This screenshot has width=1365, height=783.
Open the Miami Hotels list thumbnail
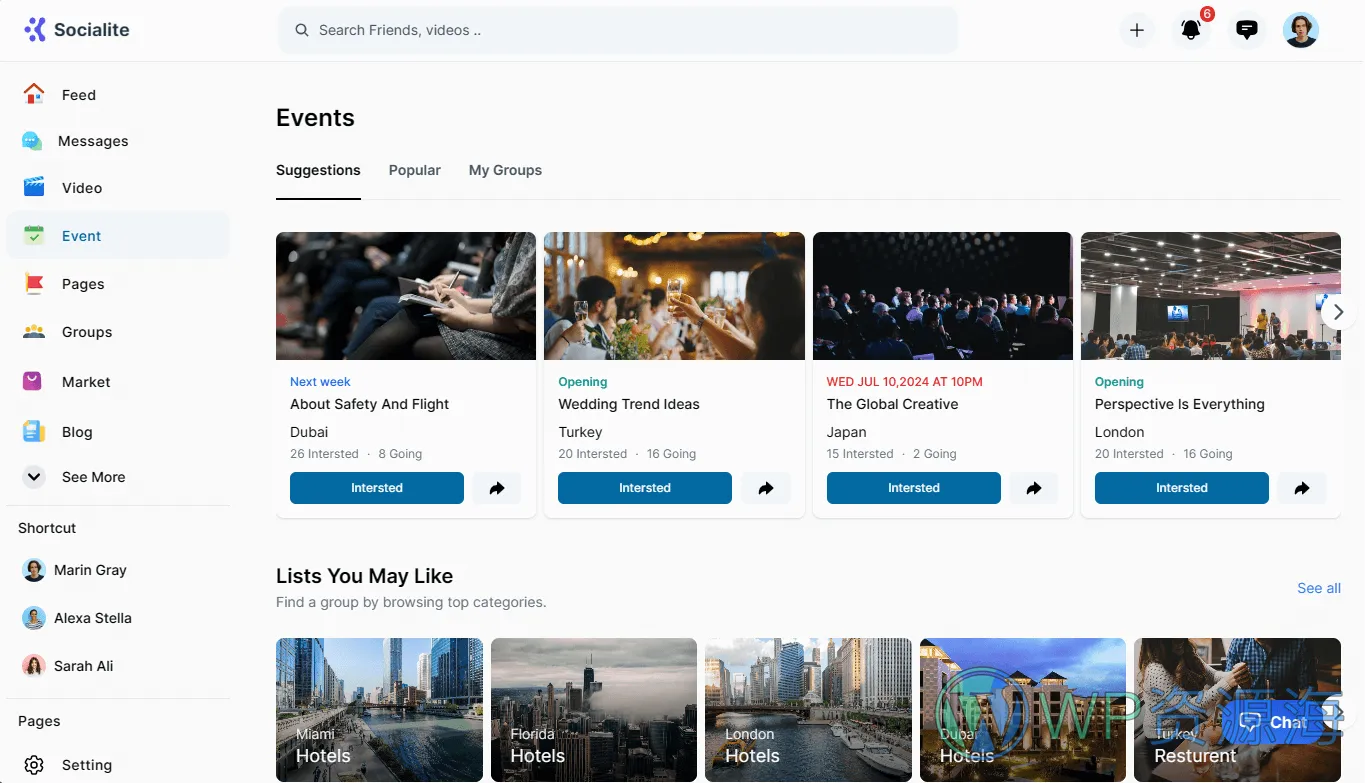click(379, 709)
